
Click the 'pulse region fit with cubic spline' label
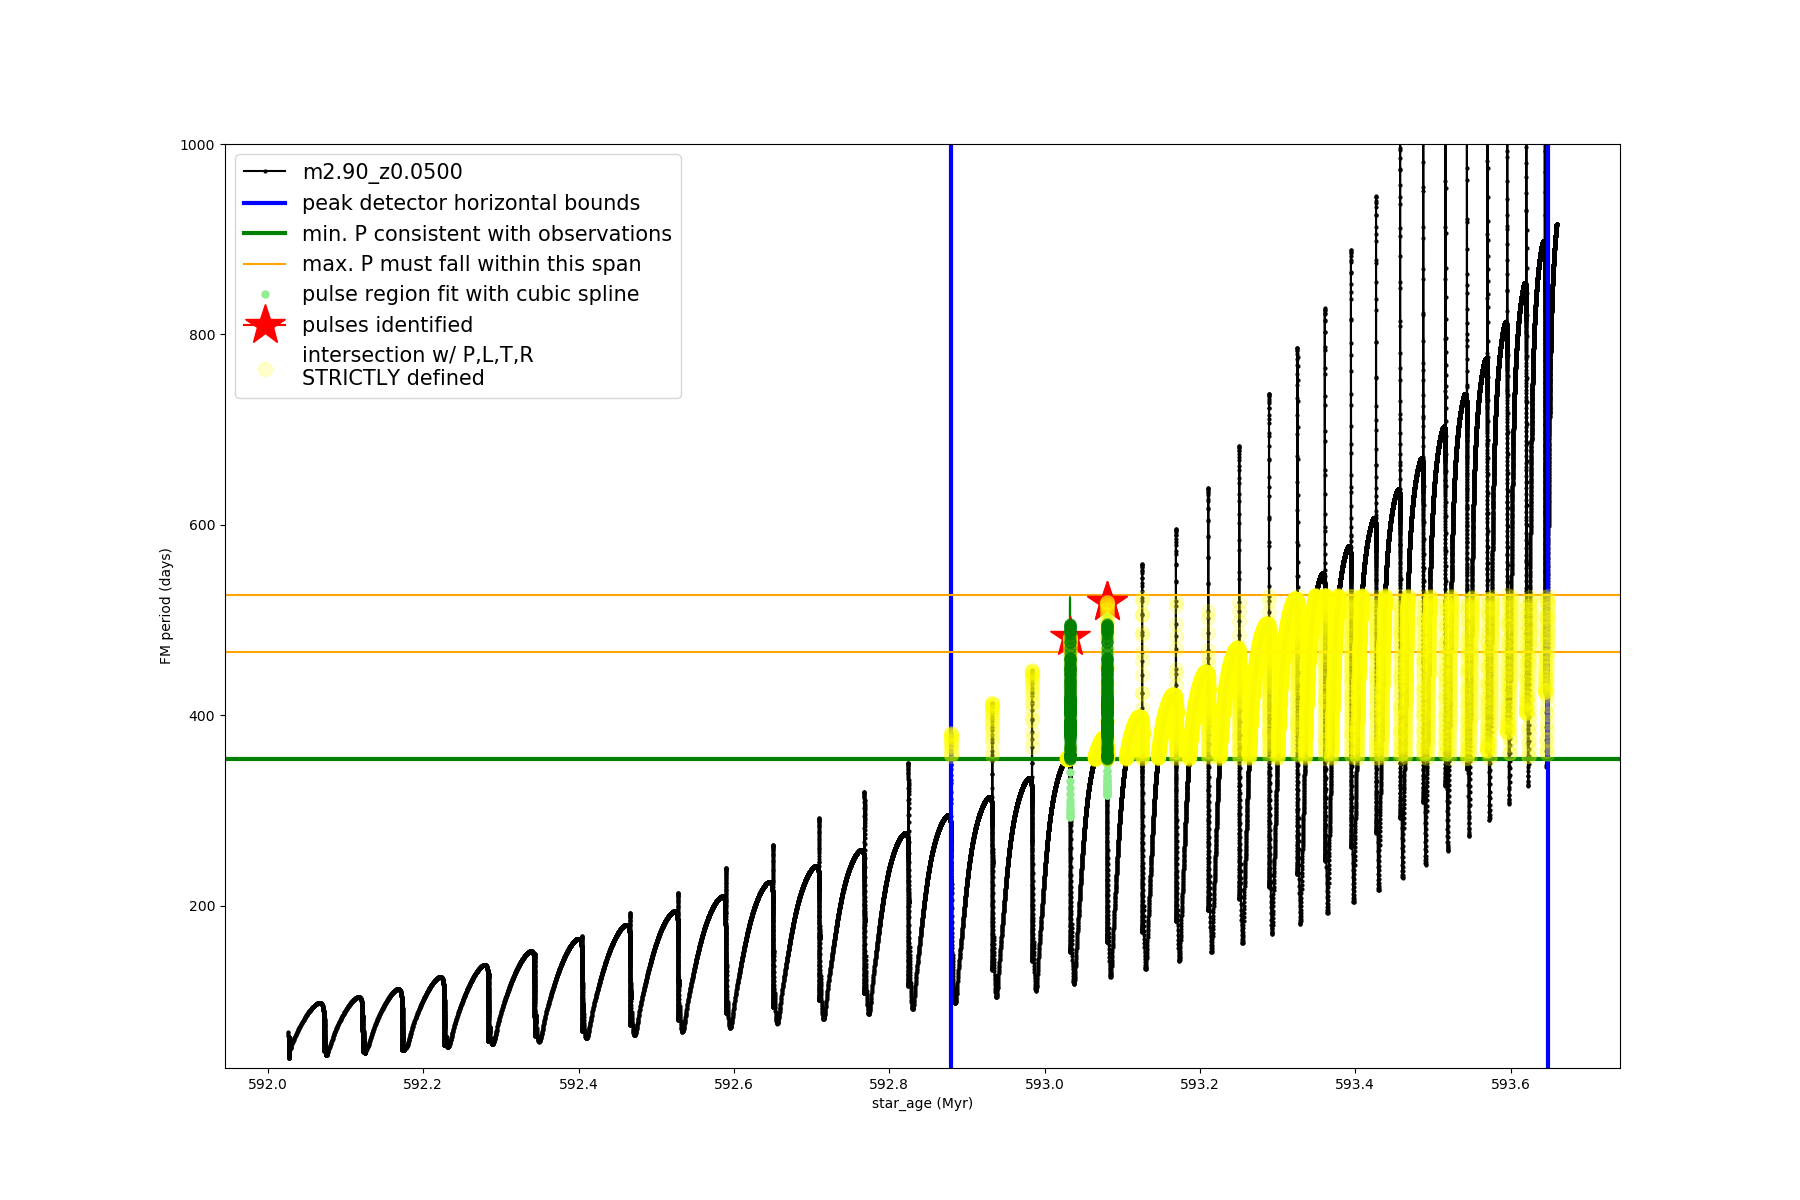pyautogui.click(x=470, y=294)
